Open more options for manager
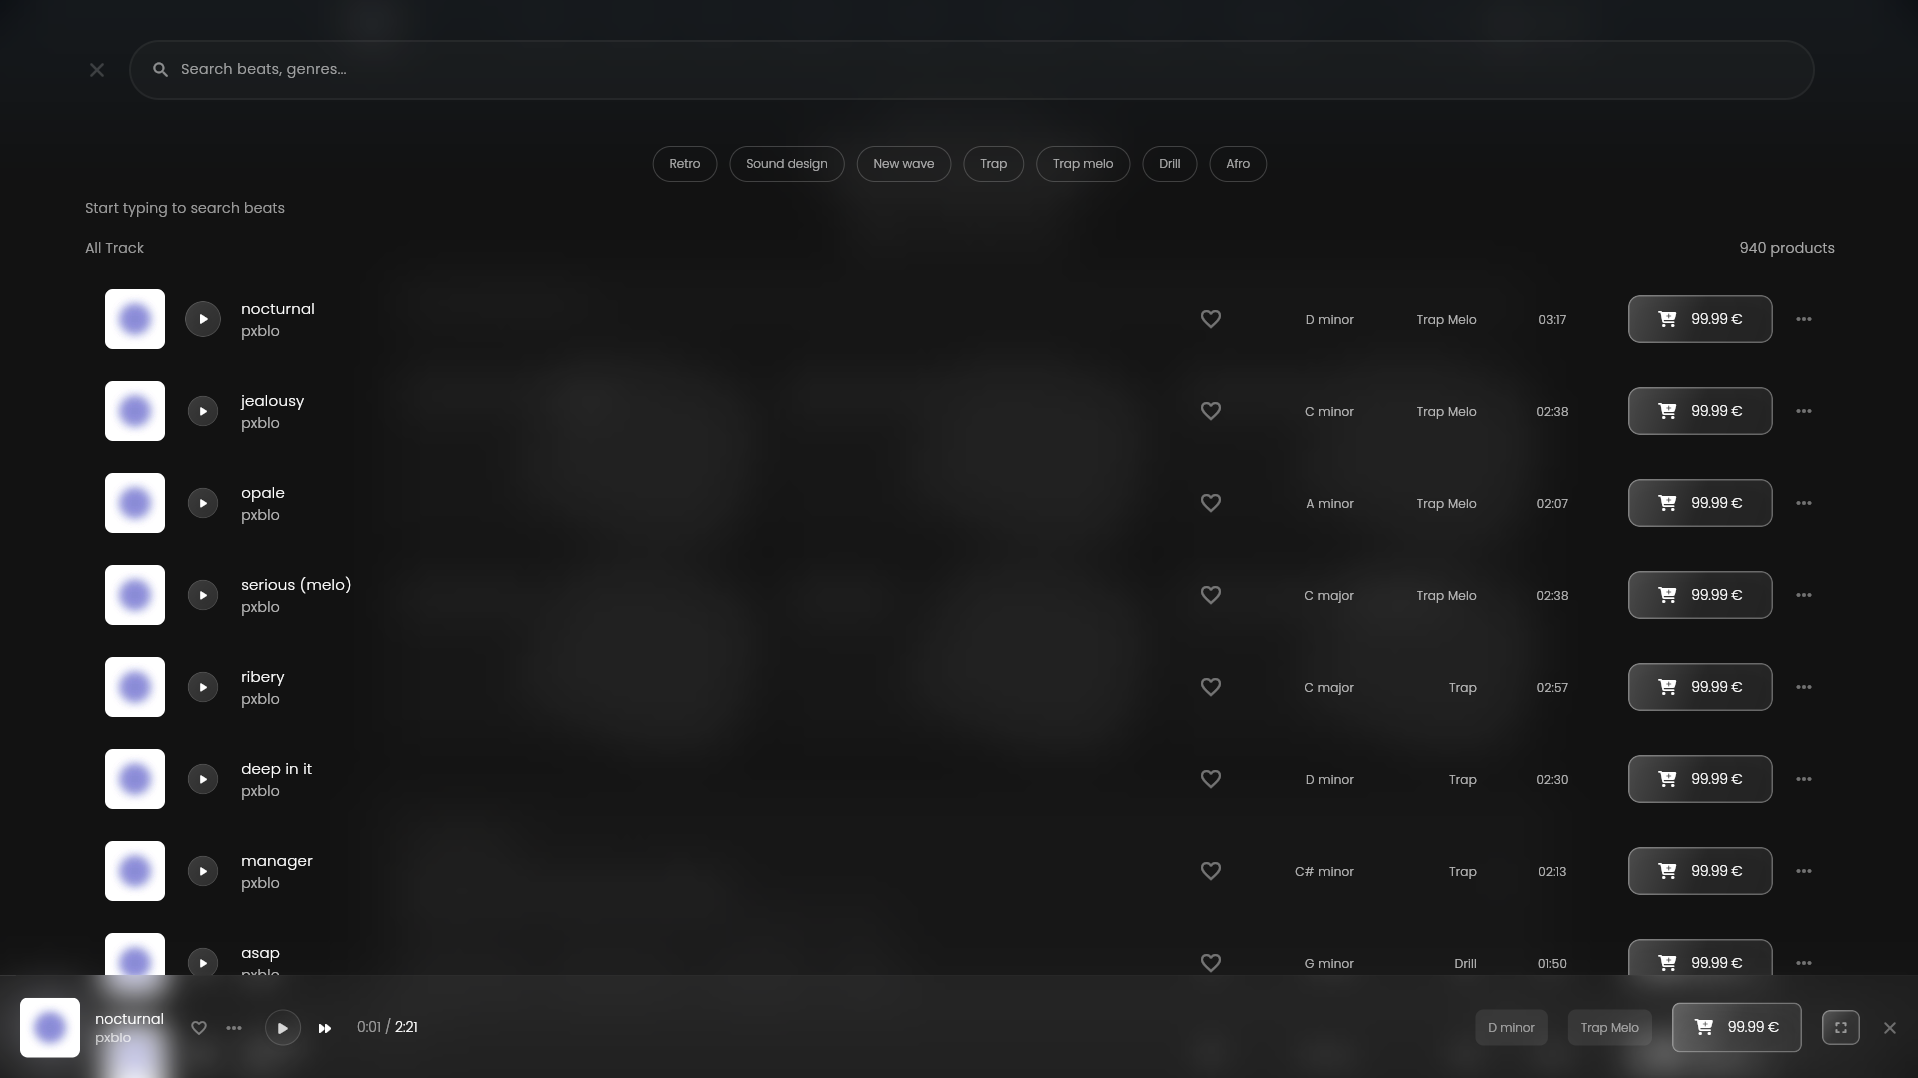Viewport: 1918px width, 1078px height. (1804, 871)
